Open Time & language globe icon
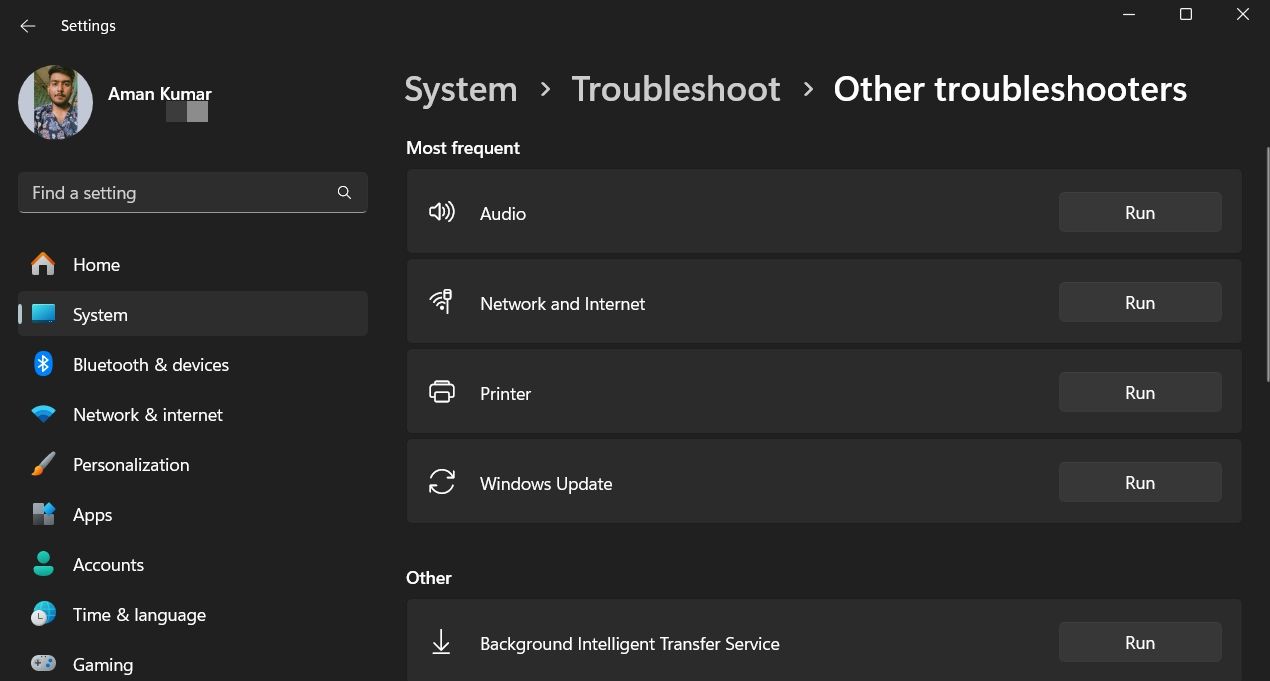The image size is (1270, 681). tap(43, 614)
